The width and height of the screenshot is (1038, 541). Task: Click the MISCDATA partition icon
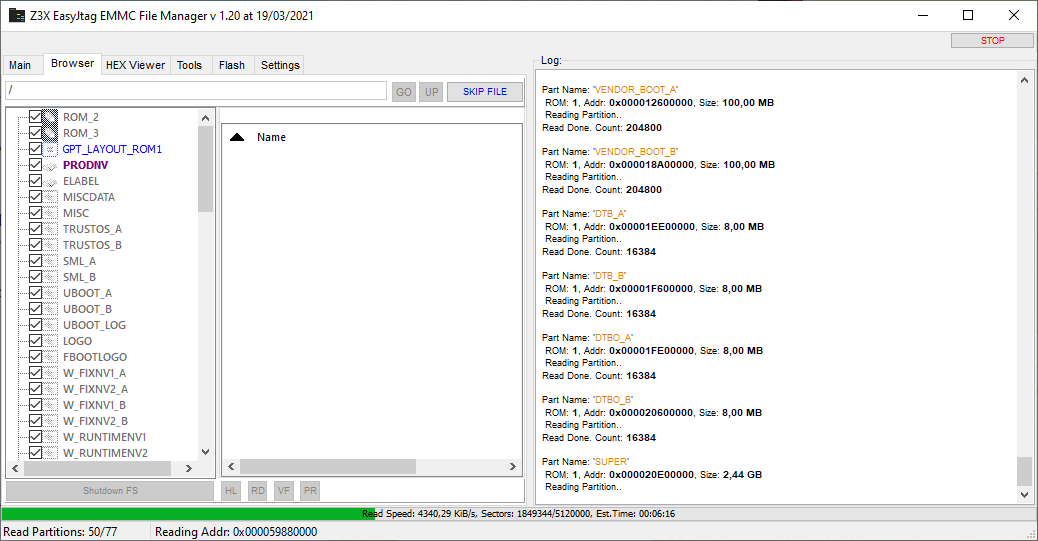pyautogui.click(x=50, y=197)
